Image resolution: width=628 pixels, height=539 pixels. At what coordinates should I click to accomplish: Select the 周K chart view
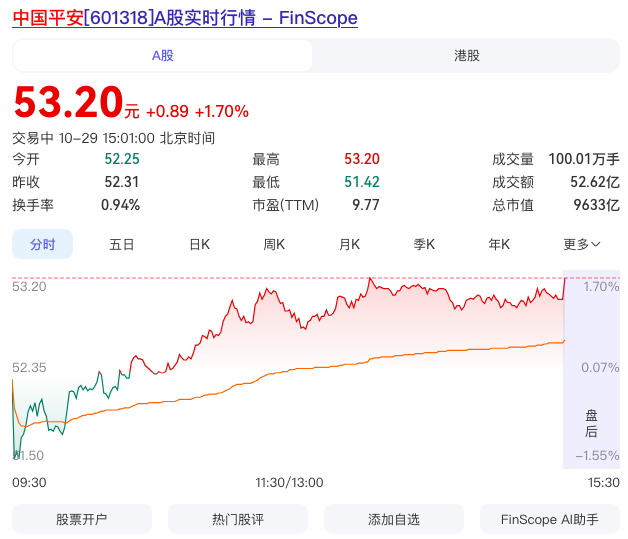click(x=274, y=244)
